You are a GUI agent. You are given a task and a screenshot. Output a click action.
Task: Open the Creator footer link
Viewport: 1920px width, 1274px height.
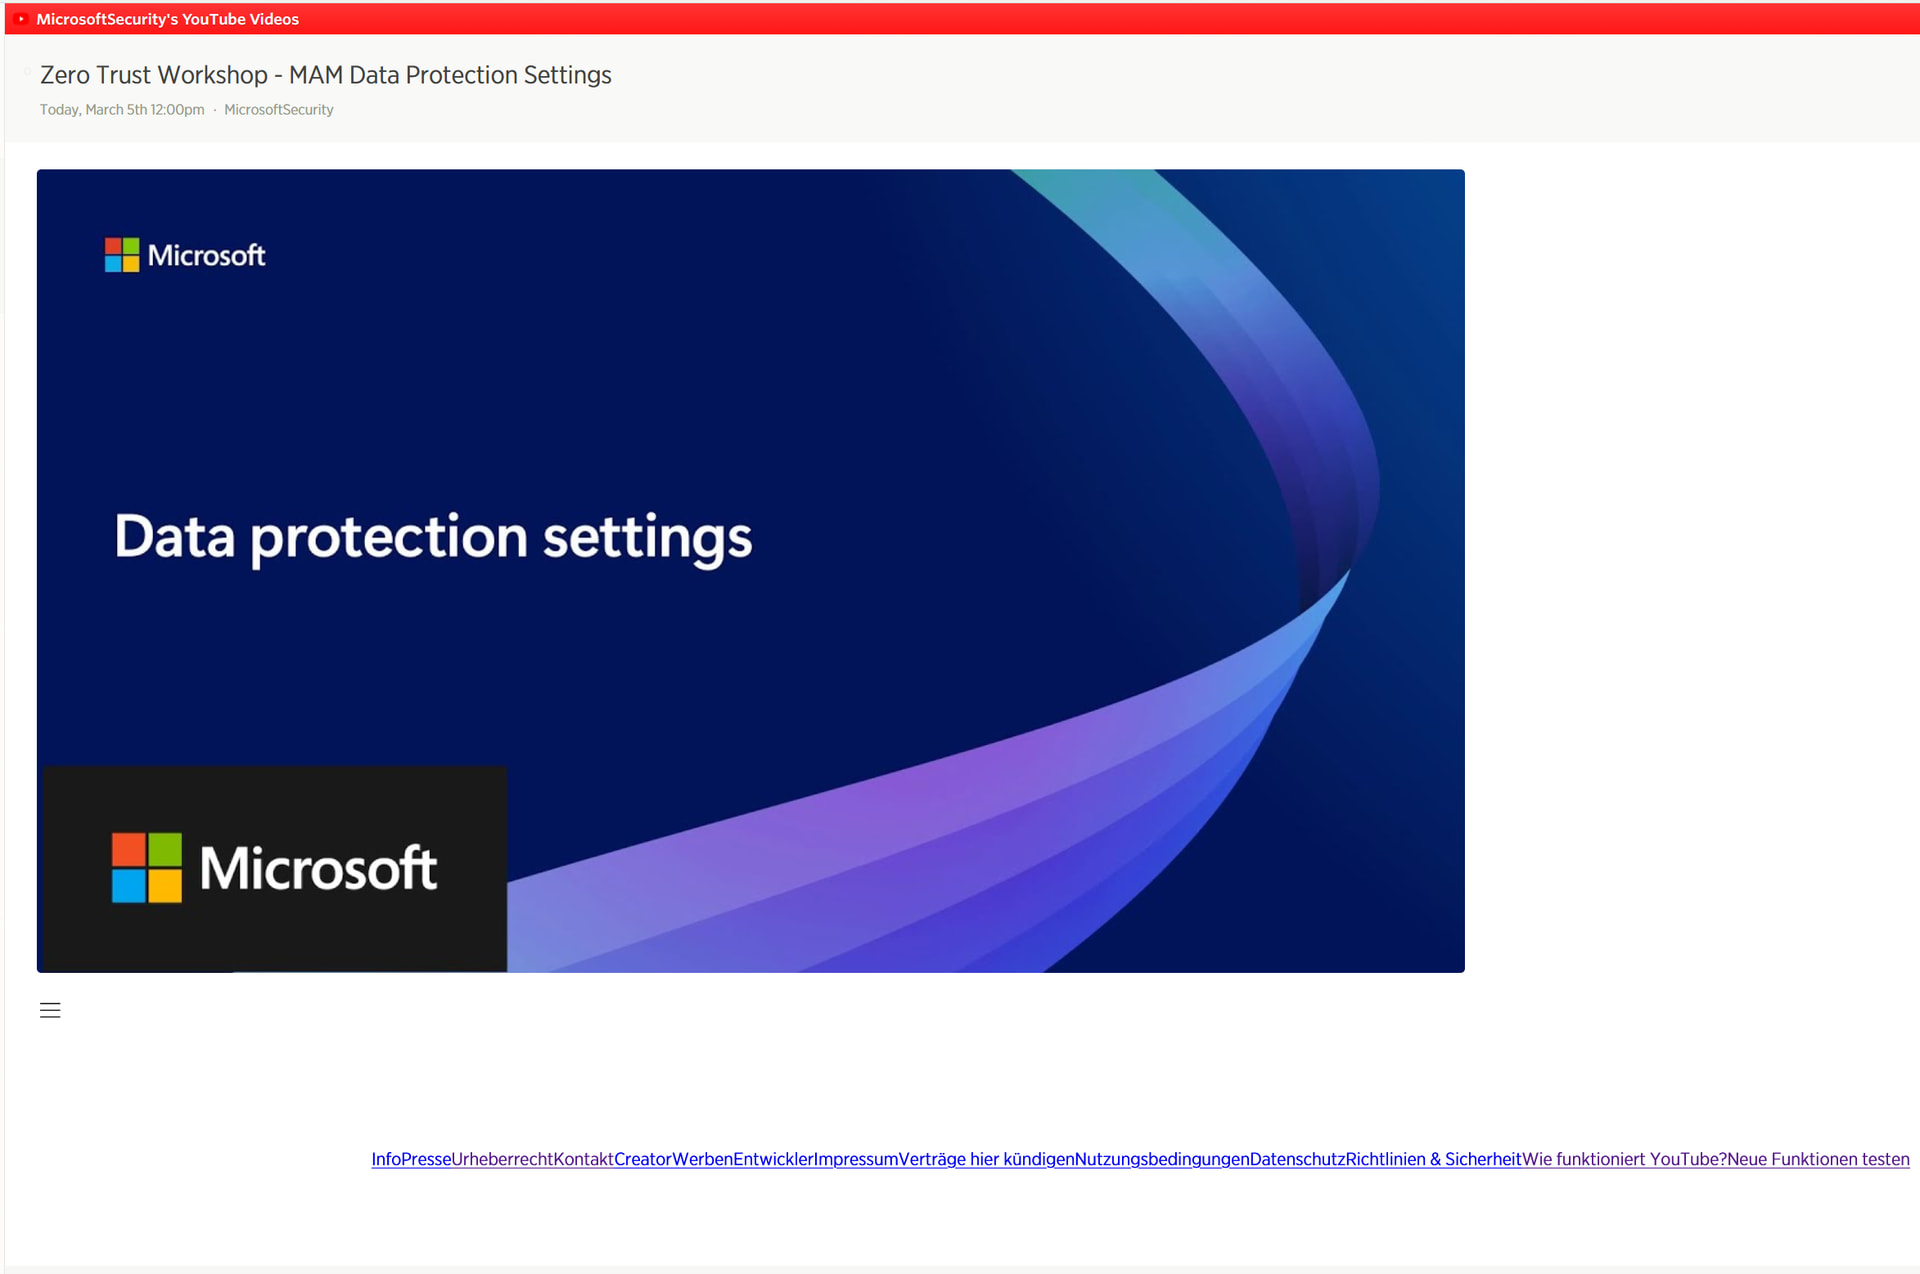642,1159
